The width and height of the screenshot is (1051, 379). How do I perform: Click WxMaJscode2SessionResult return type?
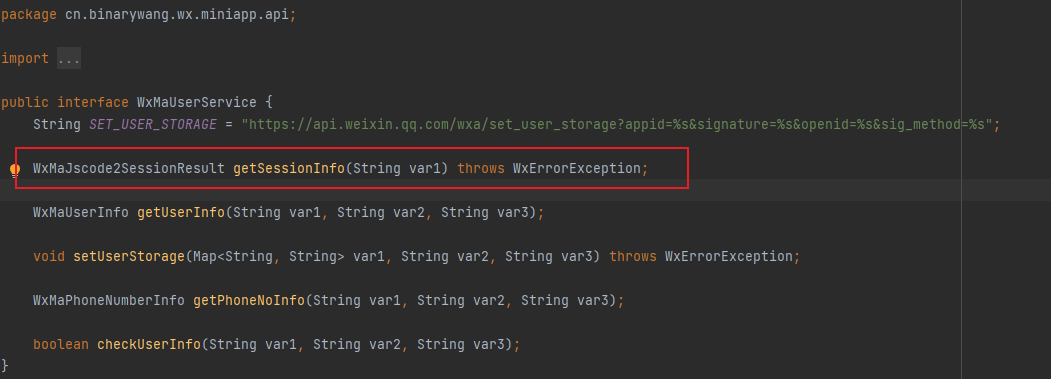tap(129, 168)
